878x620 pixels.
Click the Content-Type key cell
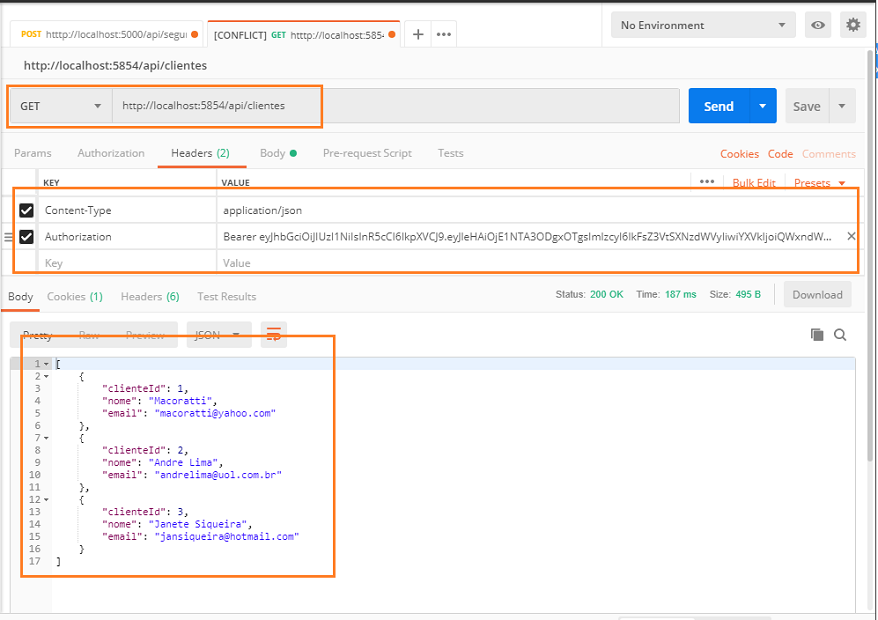point(127,210)
